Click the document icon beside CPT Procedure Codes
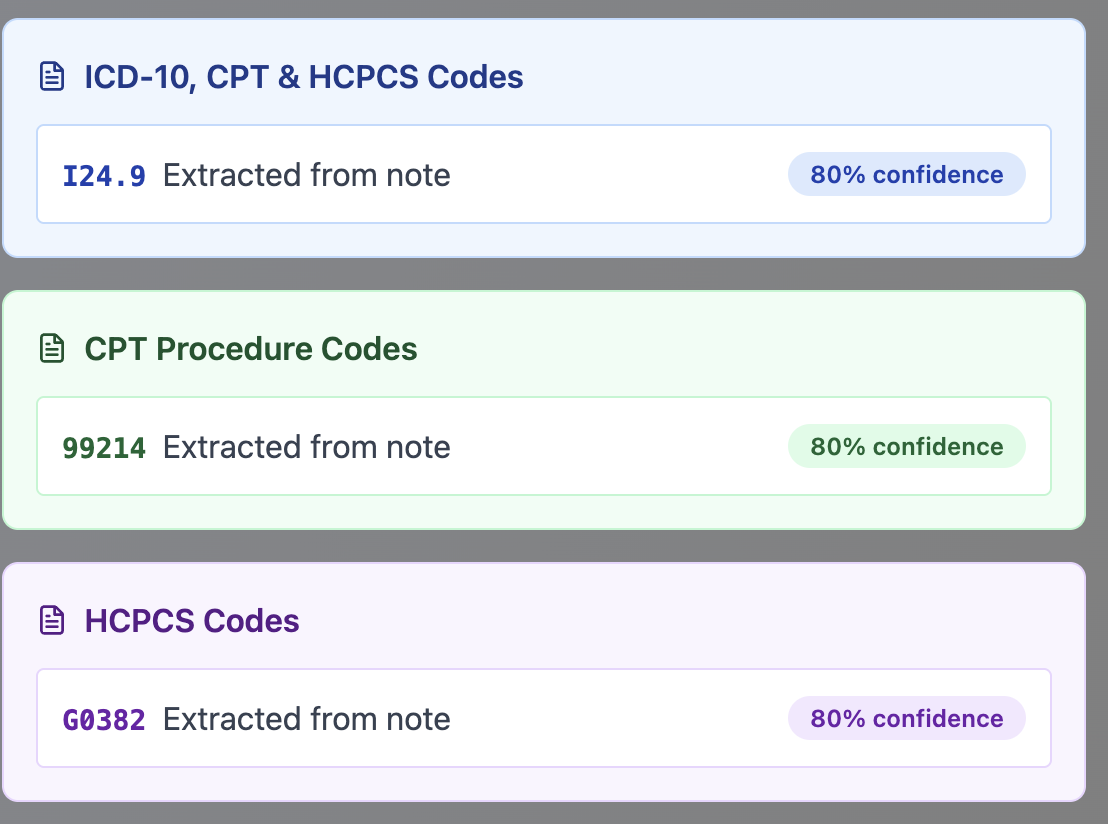Image resolution: width=1108 pixels, height=824 pixels. [x=52, y=348]
